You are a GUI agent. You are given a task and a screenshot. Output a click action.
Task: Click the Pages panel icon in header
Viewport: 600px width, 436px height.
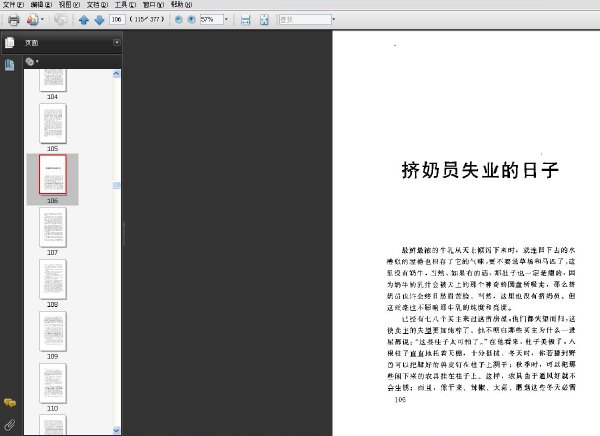pyautogui.click(x=10, y=42)
